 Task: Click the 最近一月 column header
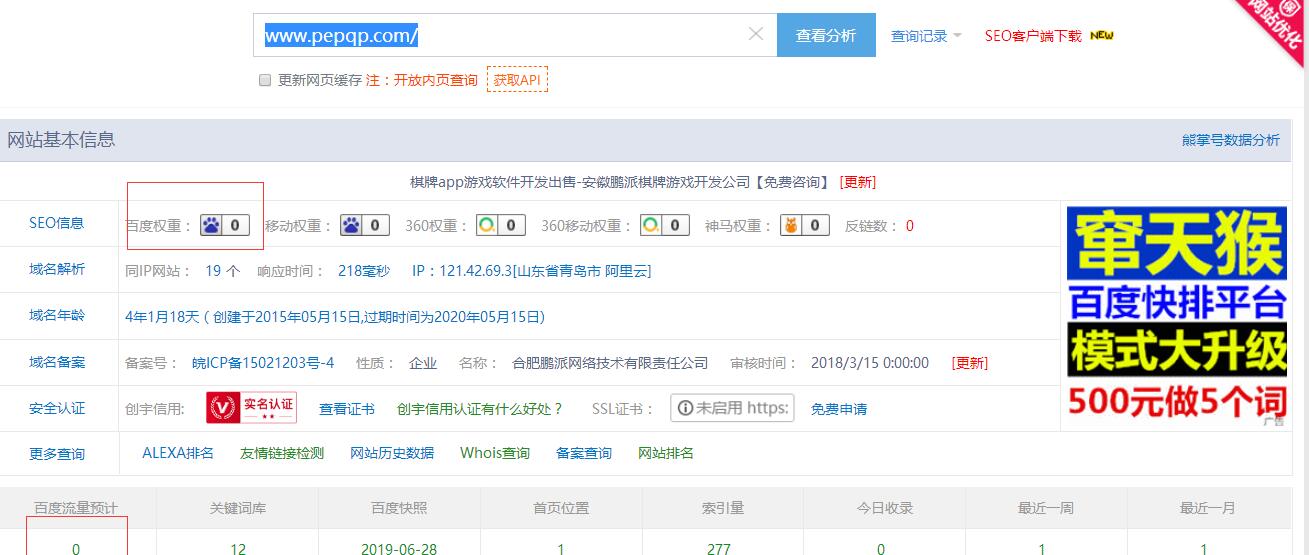tap(1208, 508)
